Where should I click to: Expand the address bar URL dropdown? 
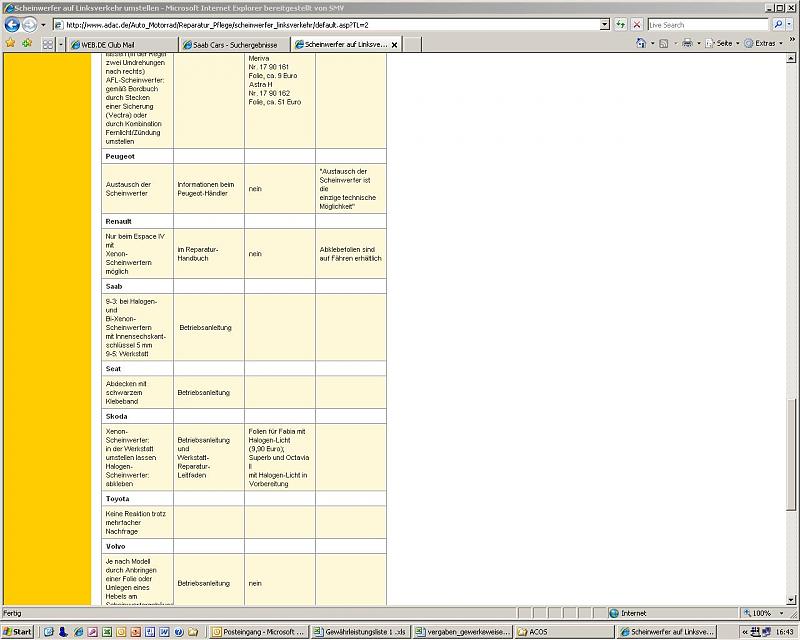605,24
